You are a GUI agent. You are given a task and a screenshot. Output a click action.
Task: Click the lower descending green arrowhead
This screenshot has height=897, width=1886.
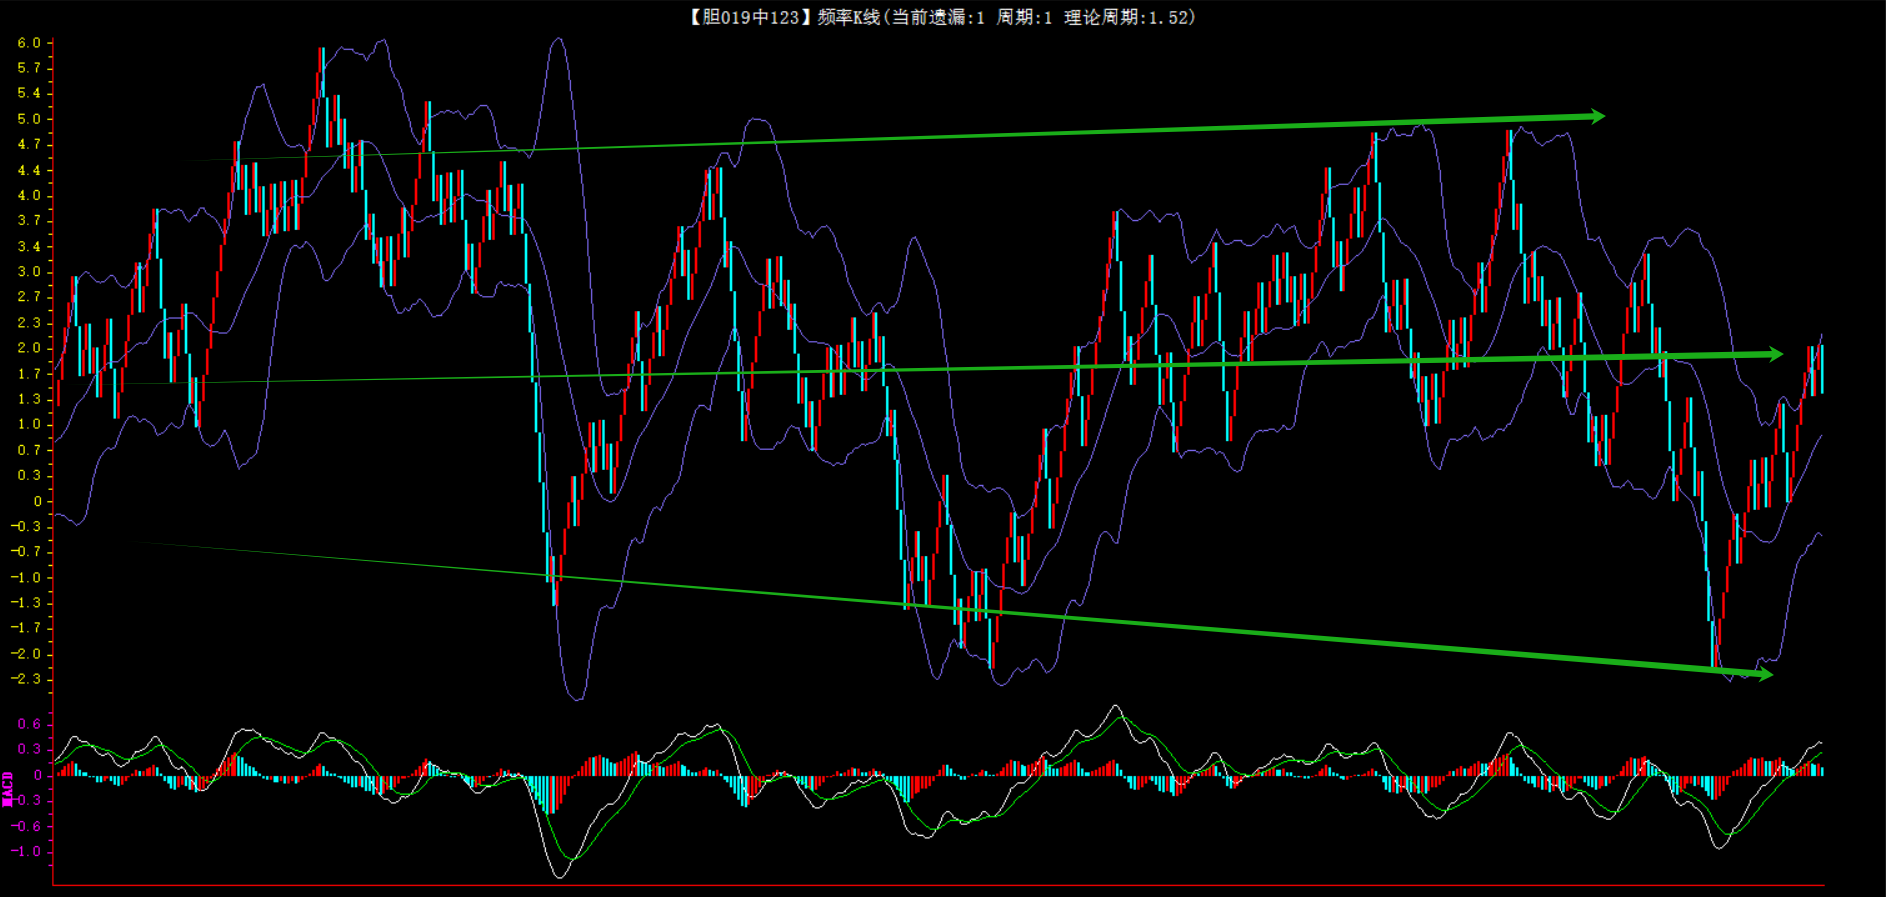1764,674
